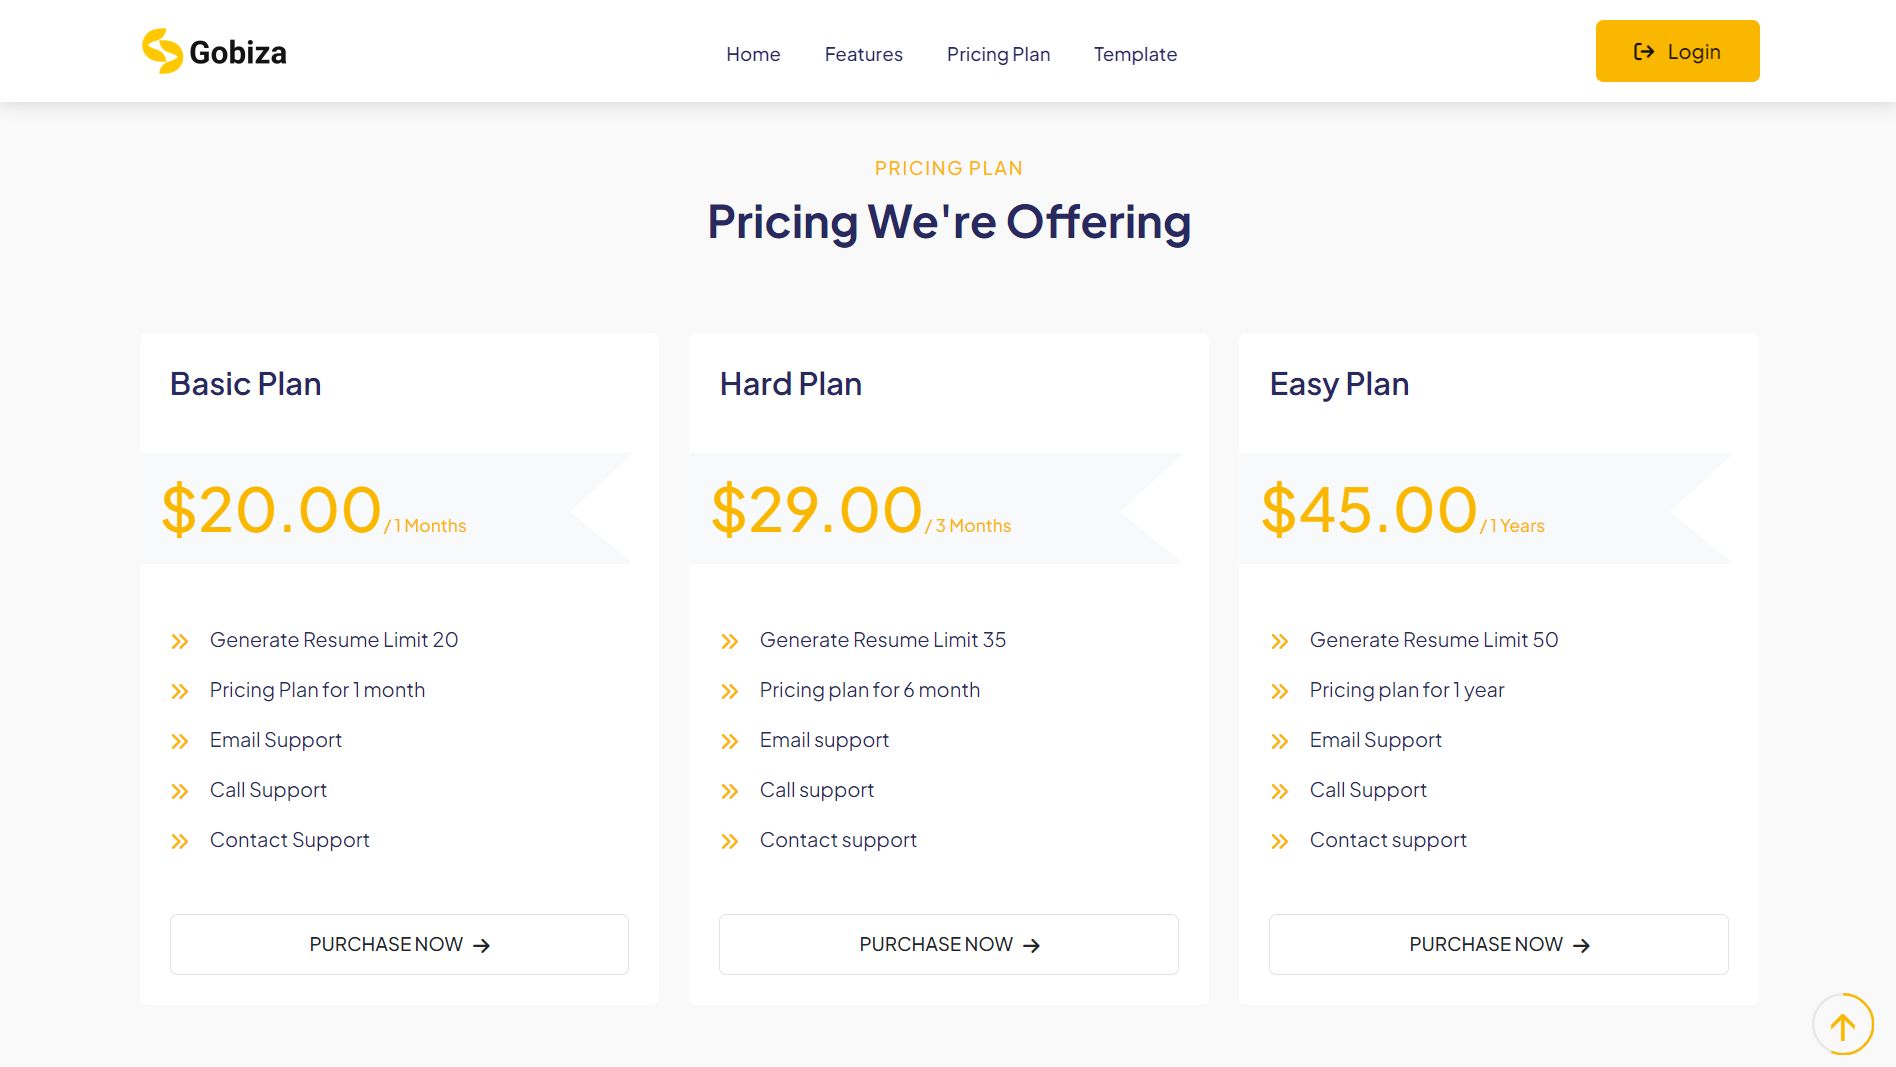Click chevron icon beside Generate Resume Limit 50
Screen dimensions: 1896x1067
click(x=1280, y=641)
